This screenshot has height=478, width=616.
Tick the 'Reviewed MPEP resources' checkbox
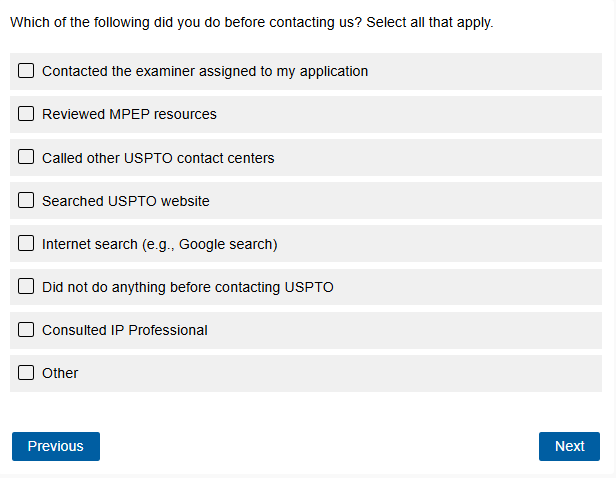(x=26, y=114)
